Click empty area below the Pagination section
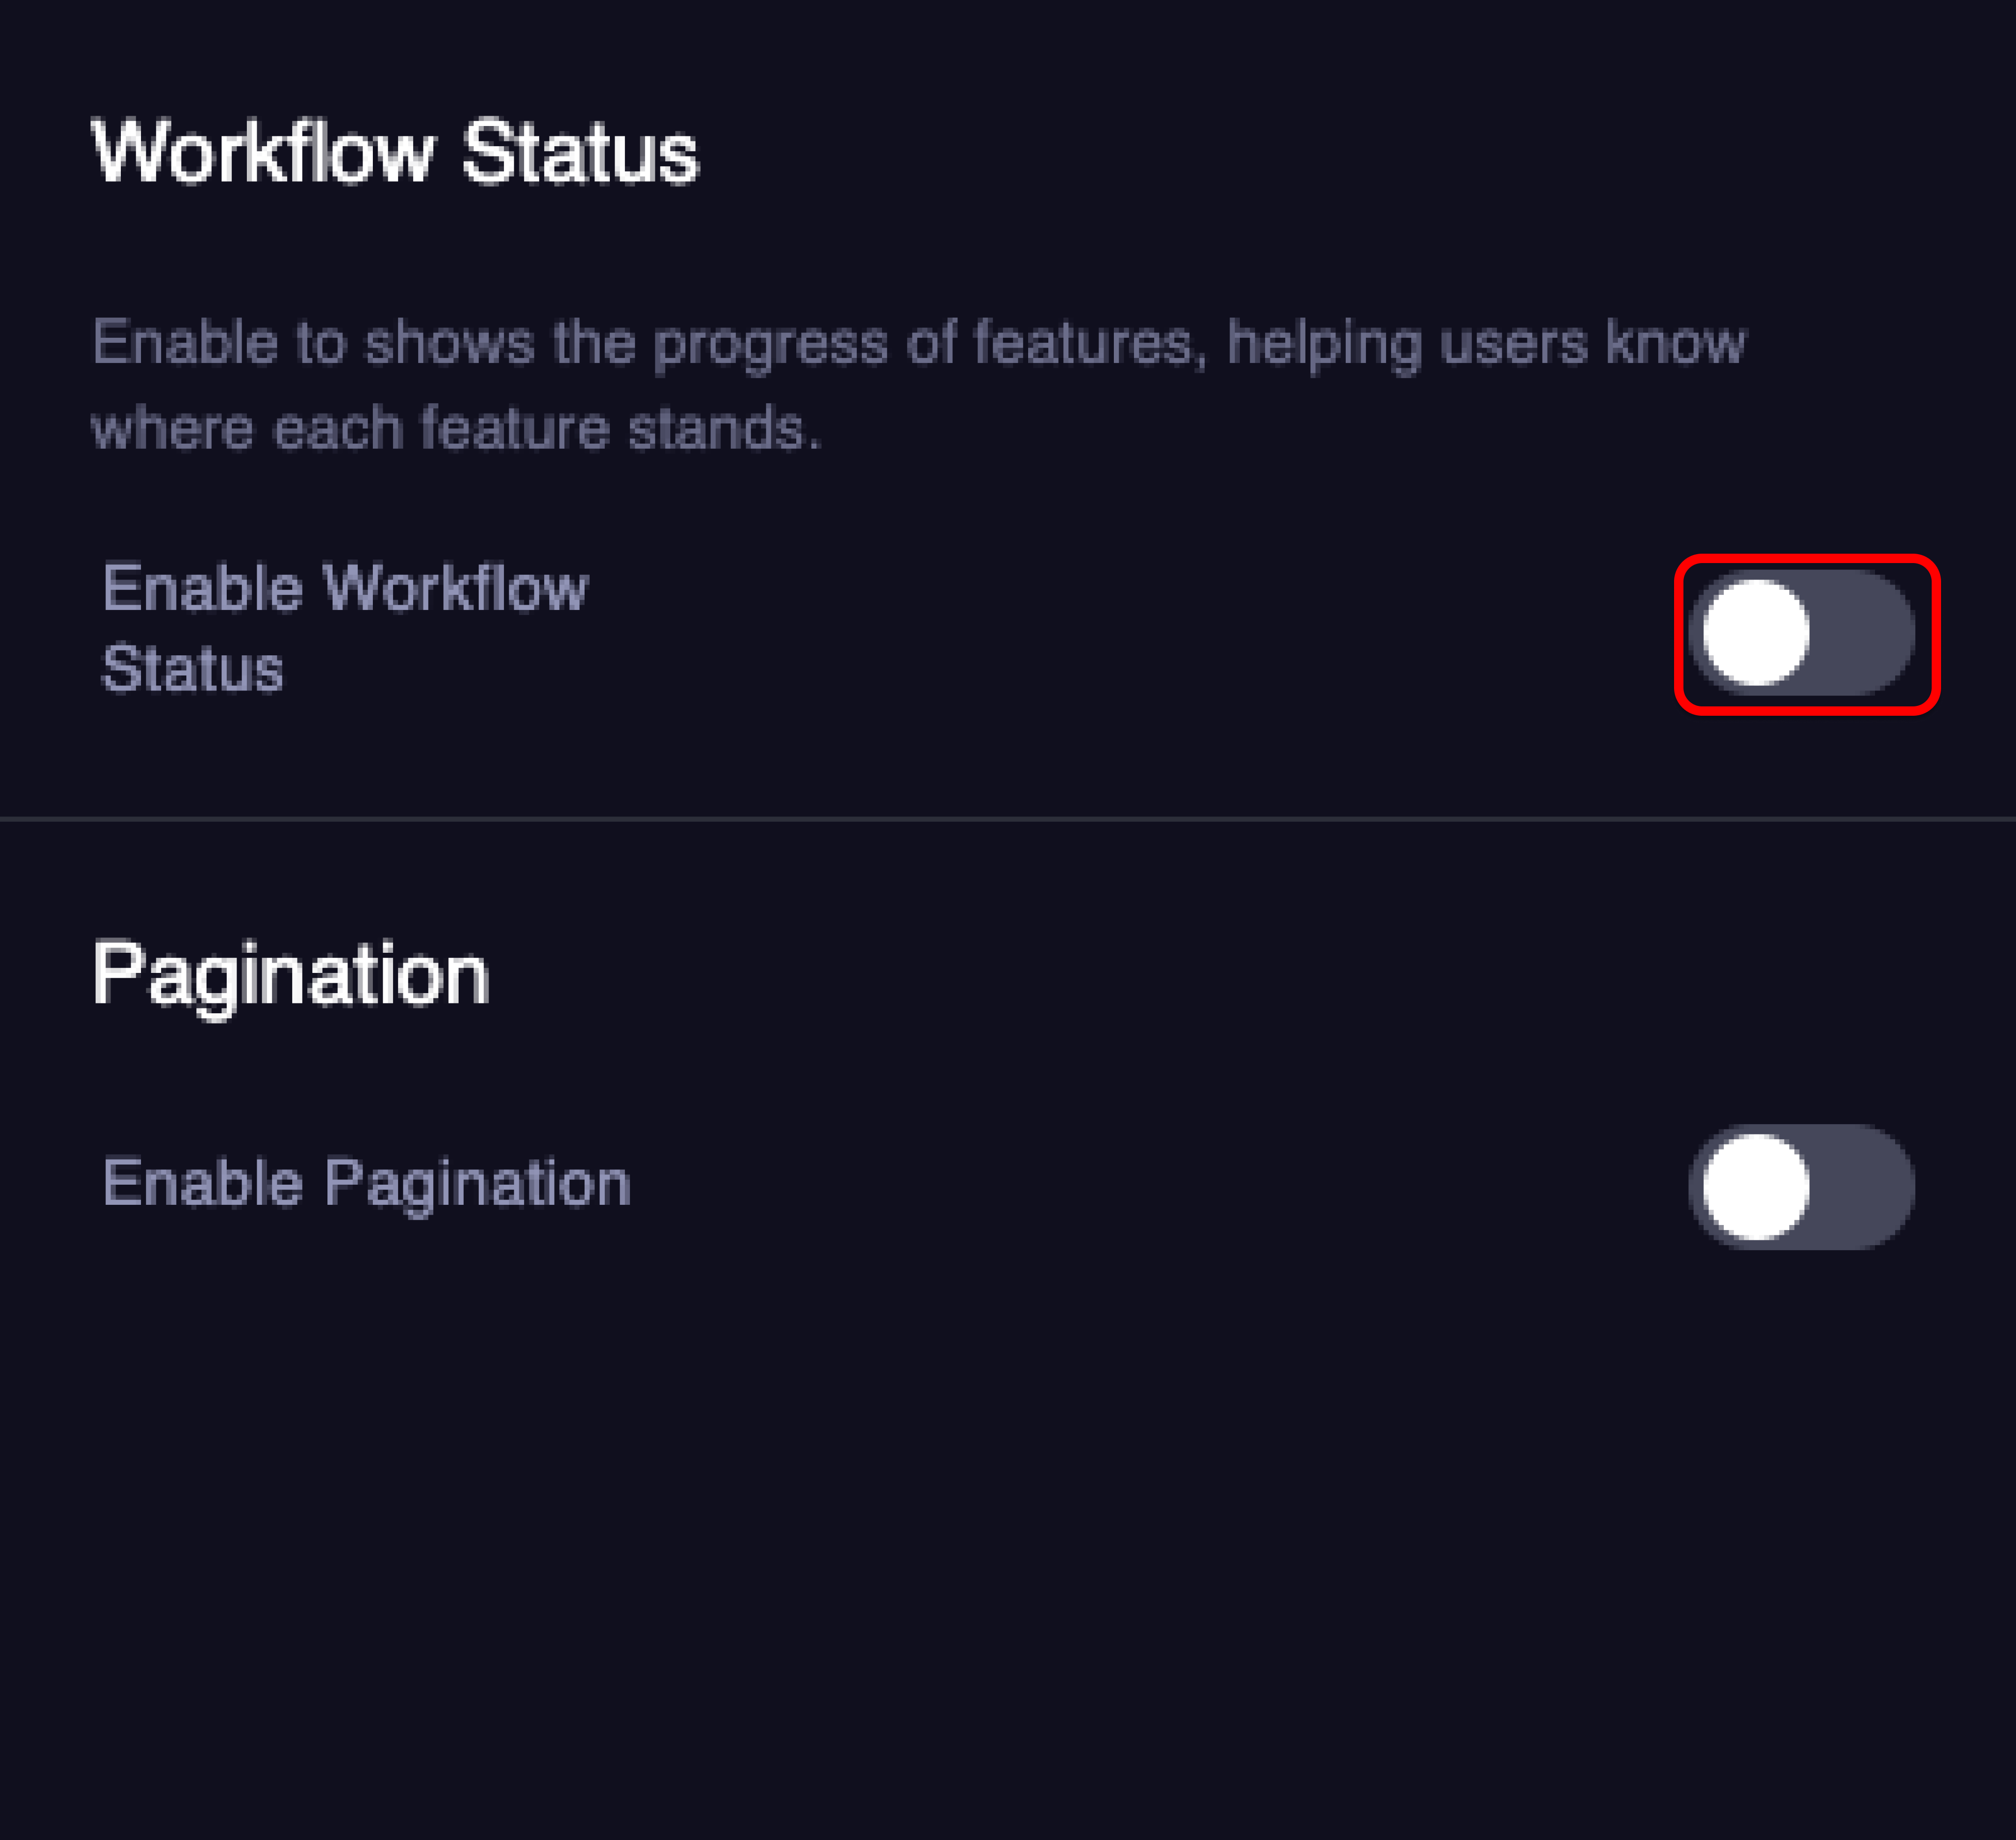This screenshot has height=1840, width=2016. 1008,1550
